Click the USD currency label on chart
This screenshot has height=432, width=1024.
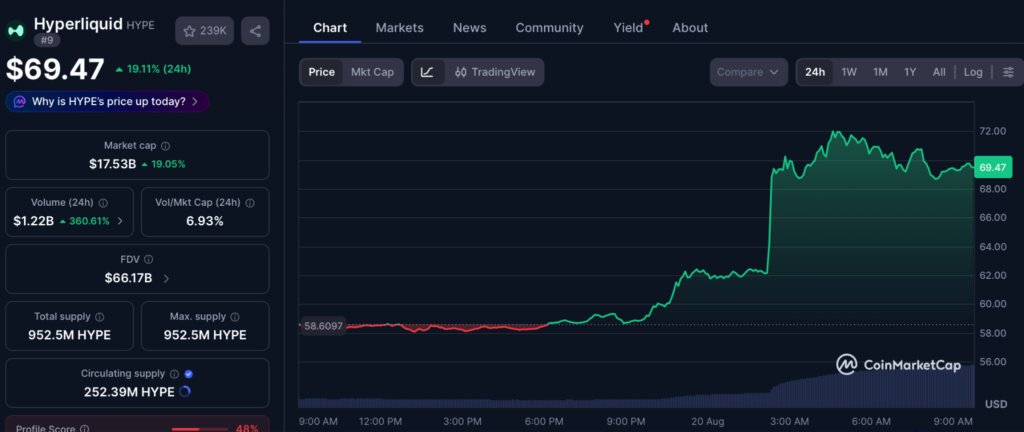click(x=996, y=405)
